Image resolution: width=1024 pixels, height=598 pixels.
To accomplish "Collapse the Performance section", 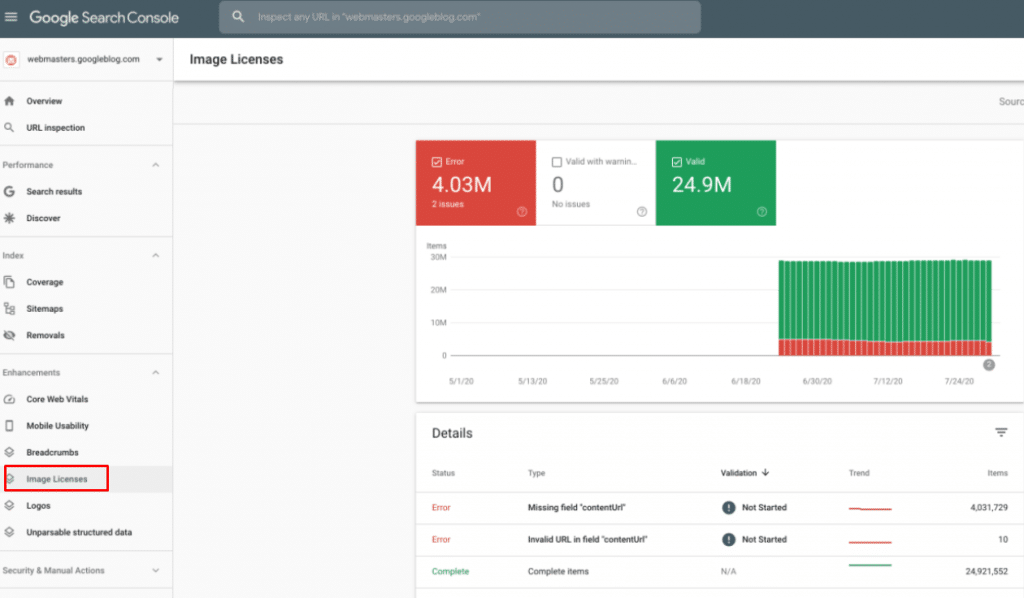I will pos(155,165).
